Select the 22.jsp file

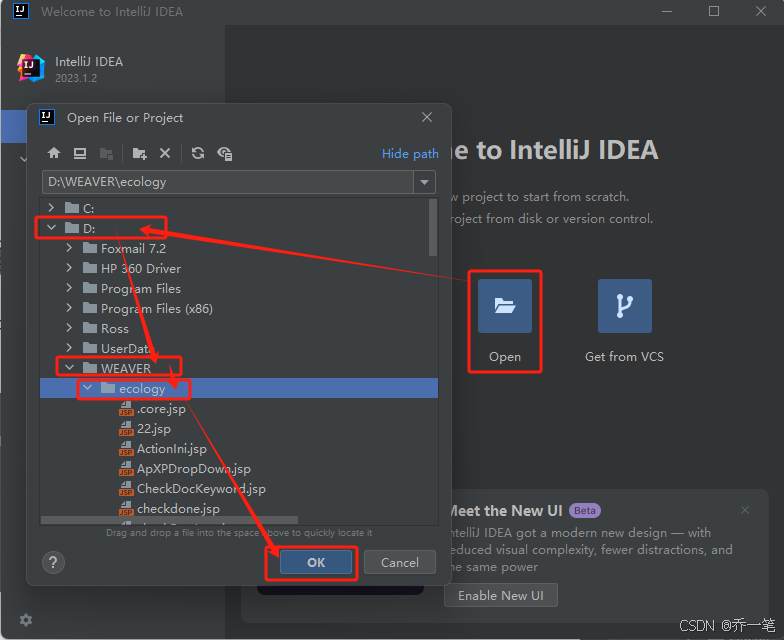239,428
